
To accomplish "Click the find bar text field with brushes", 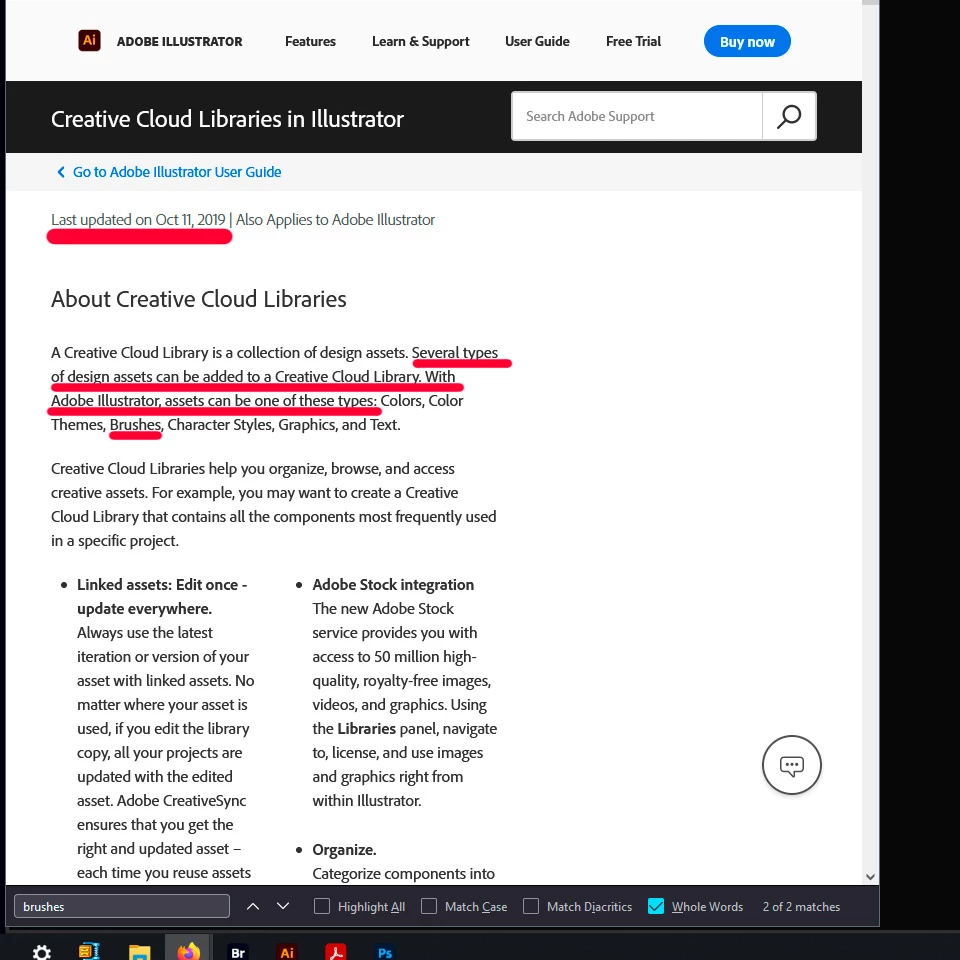I will [x=122, y=906].
